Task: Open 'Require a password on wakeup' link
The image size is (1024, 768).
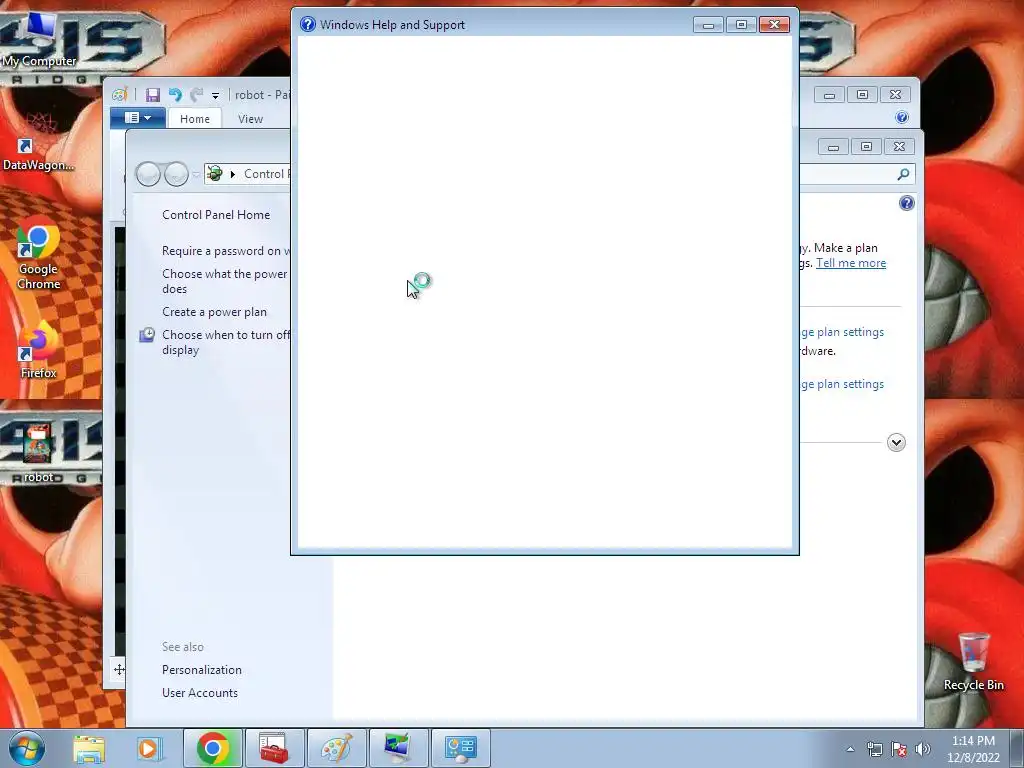Action: 225,251
